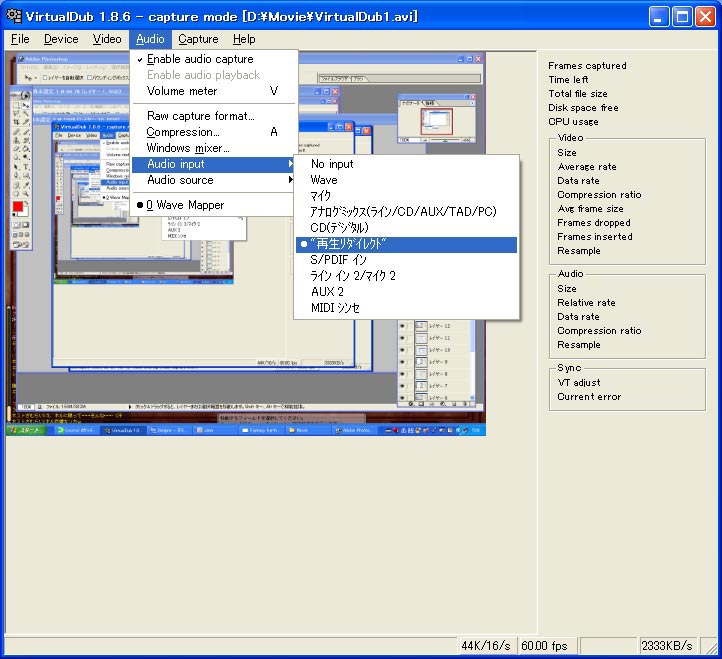The width and height of the screenshot is (722, 659).
Task: Open Raw capture format settings
Action: tap(200, 116)
